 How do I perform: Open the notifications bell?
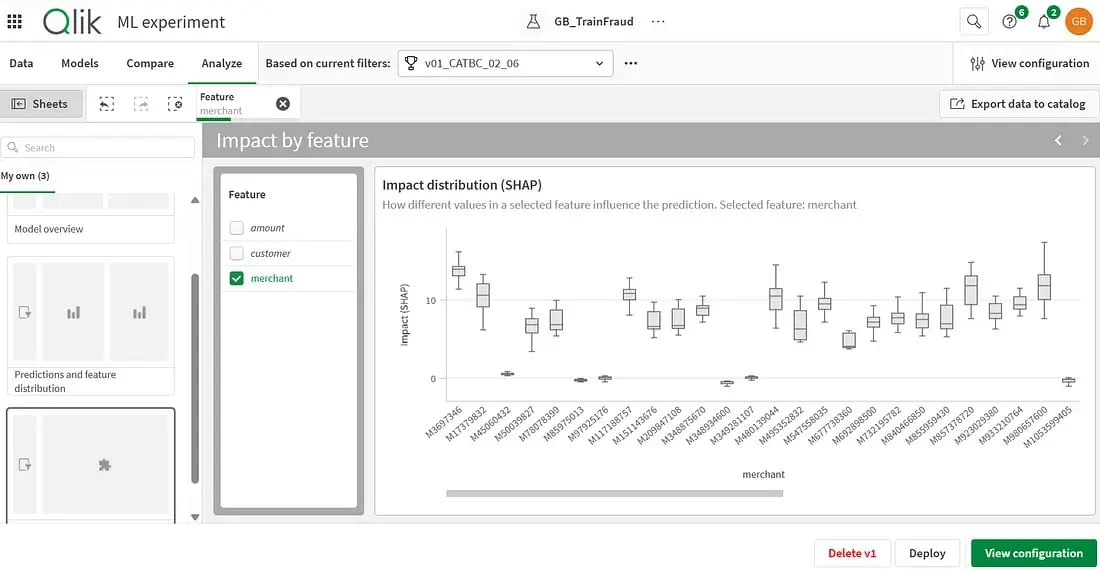tap(1044, 21)
